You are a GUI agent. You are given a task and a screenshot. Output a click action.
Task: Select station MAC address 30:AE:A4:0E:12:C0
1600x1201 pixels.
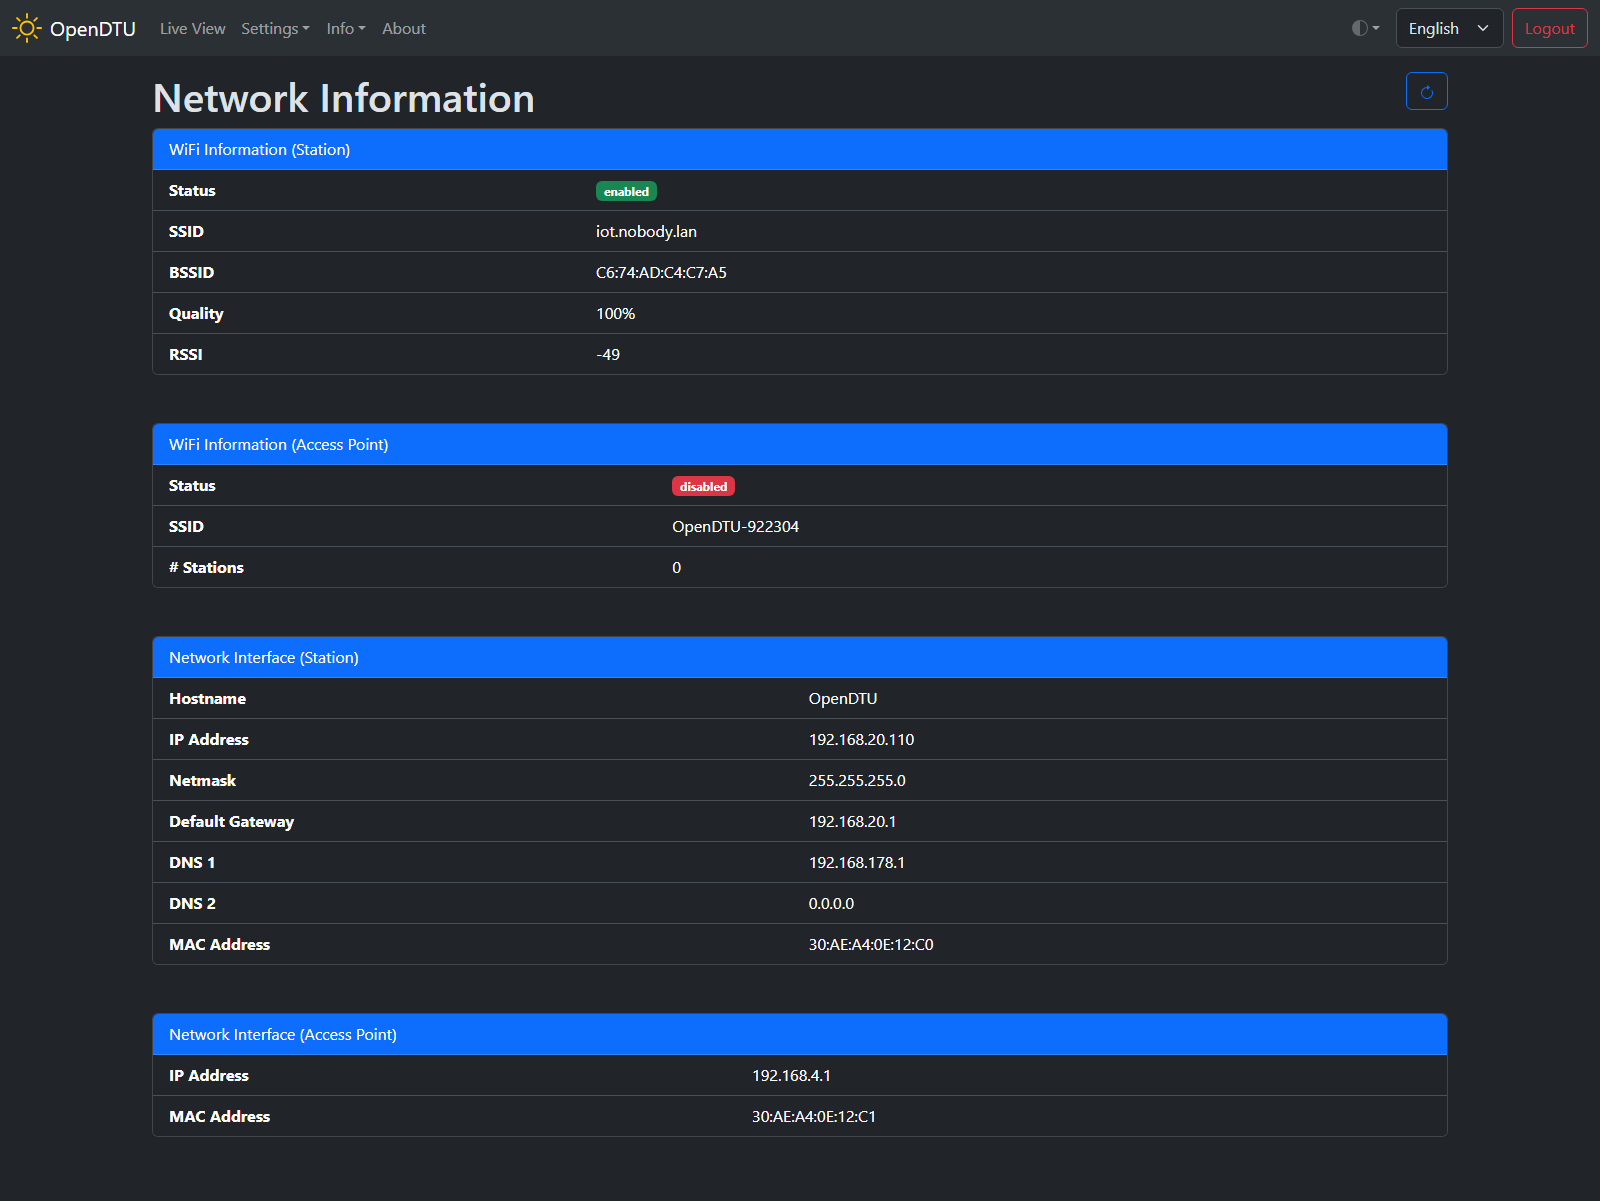871,945
